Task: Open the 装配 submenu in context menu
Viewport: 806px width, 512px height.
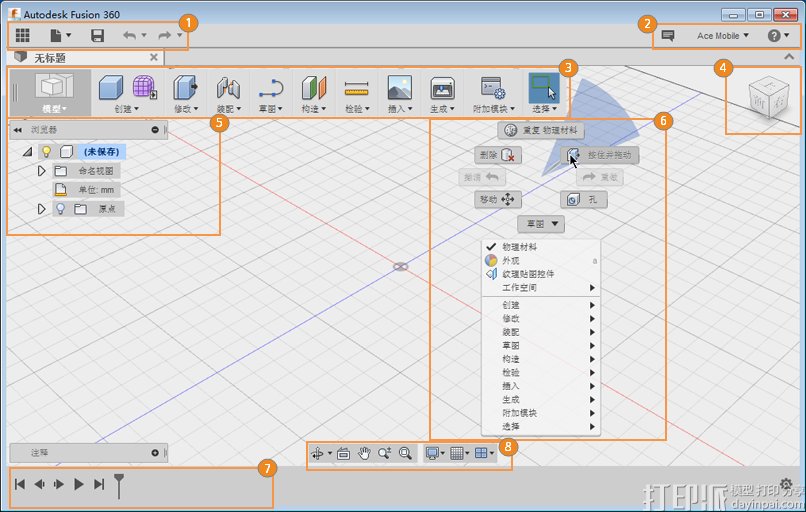Action: click(x=541, y=332)
